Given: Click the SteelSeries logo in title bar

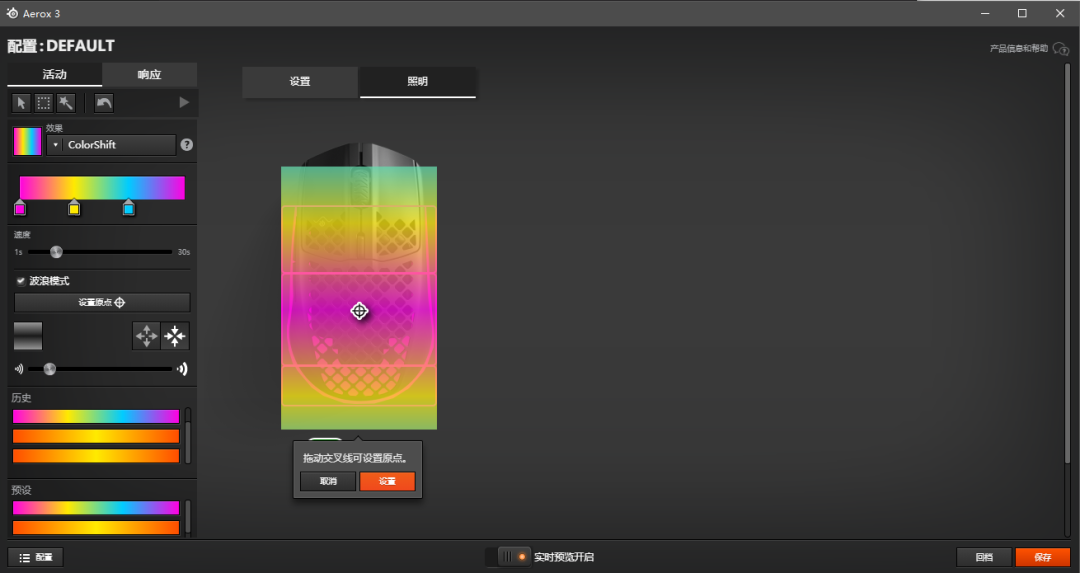Looking at the screenshot, I should (x=12, y=13).
